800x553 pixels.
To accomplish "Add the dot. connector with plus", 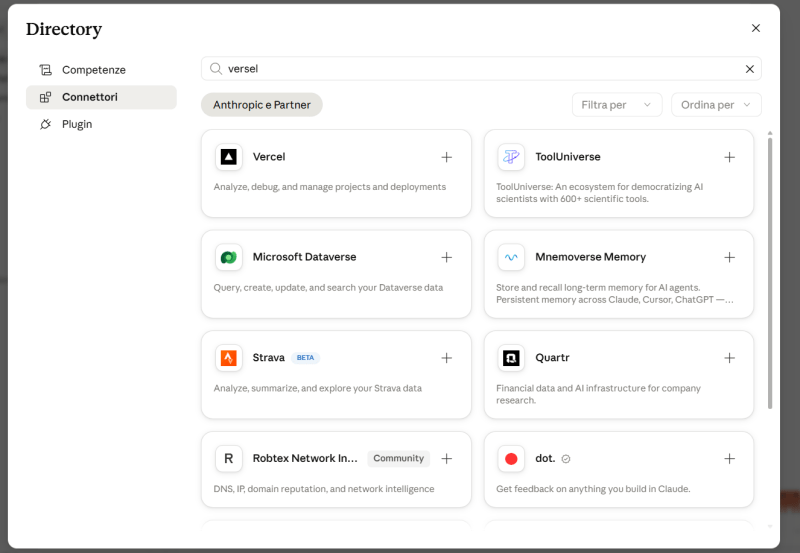I will pos(730,459).
